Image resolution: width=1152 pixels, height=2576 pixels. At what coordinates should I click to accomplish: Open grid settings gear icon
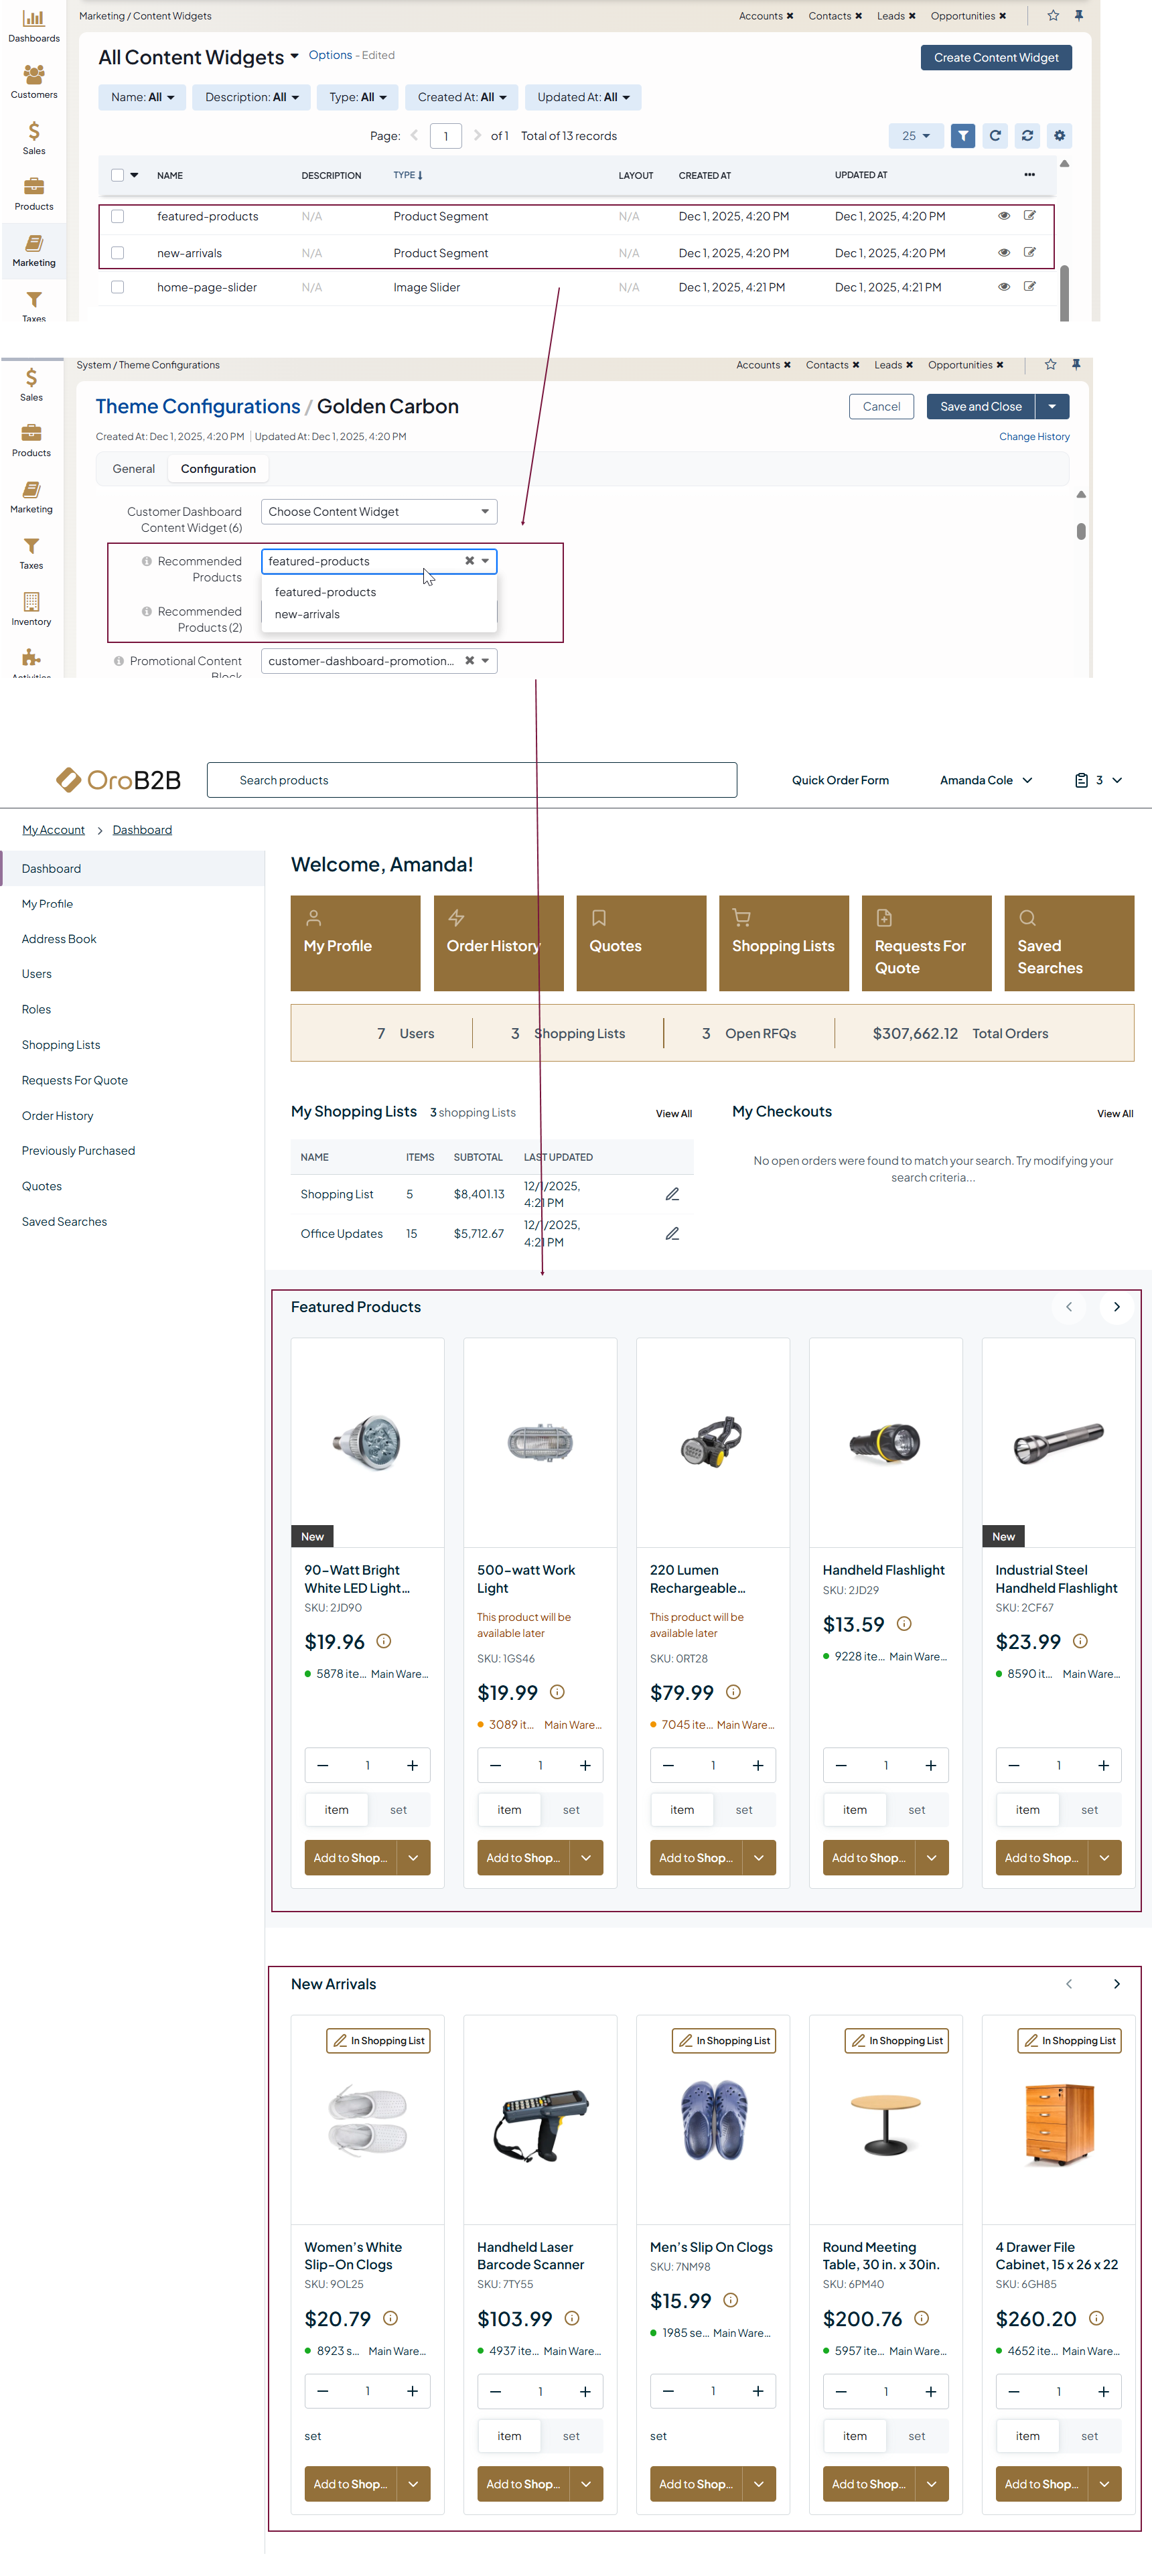click(1059, 136)
